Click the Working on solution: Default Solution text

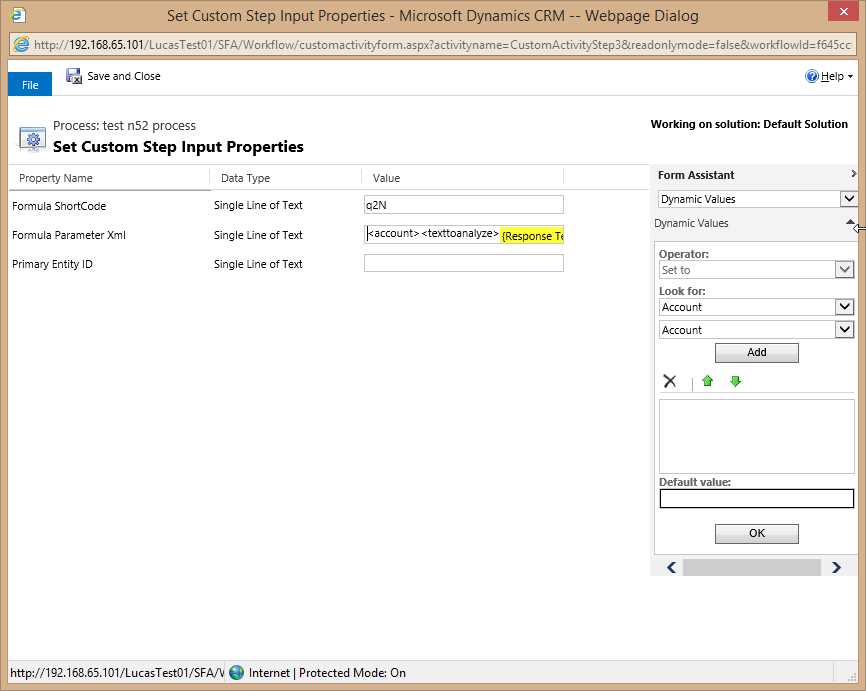[749, 124]
